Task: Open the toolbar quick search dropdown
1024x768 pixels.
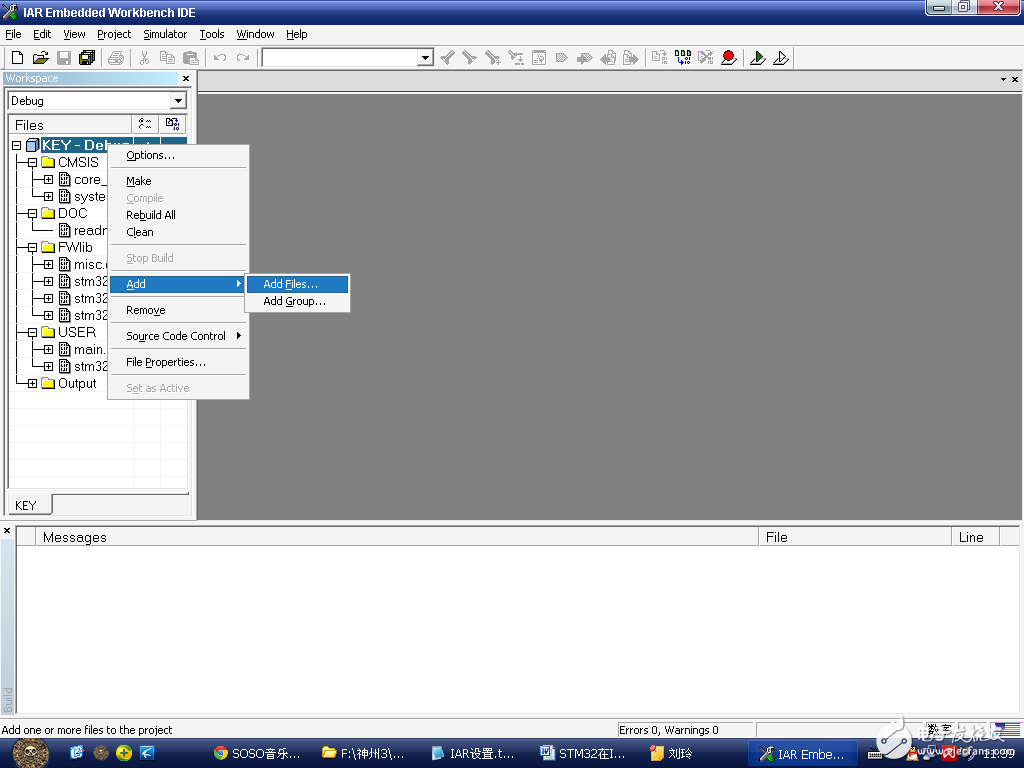Action: 425,58
